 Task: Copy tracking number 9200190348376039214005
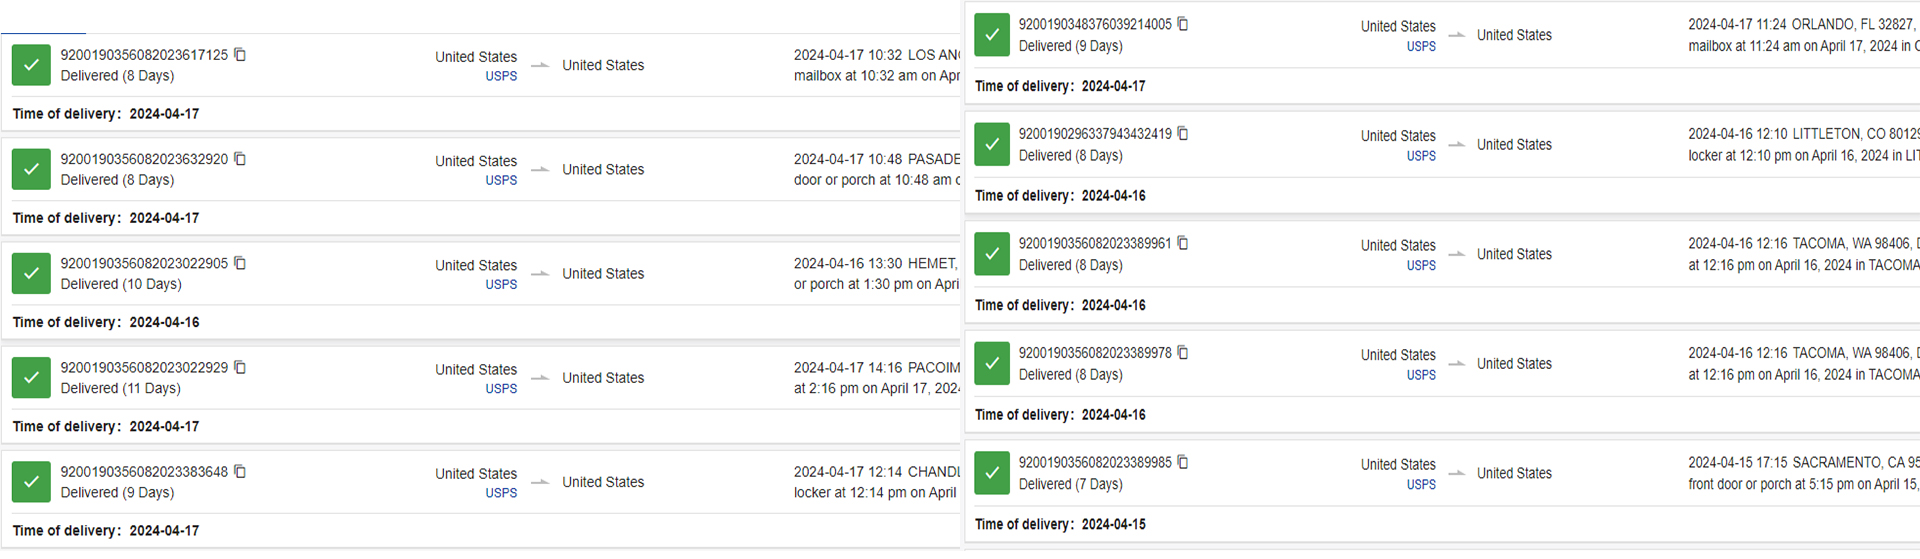[x=1183, y=24]
